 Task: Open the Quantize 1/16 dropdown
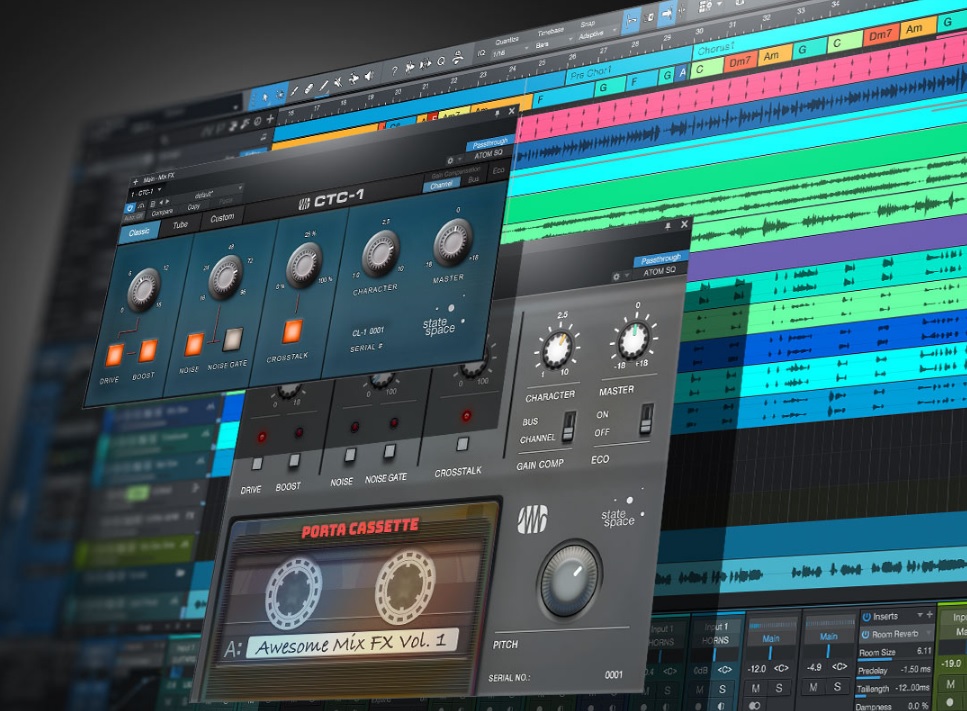511,49
